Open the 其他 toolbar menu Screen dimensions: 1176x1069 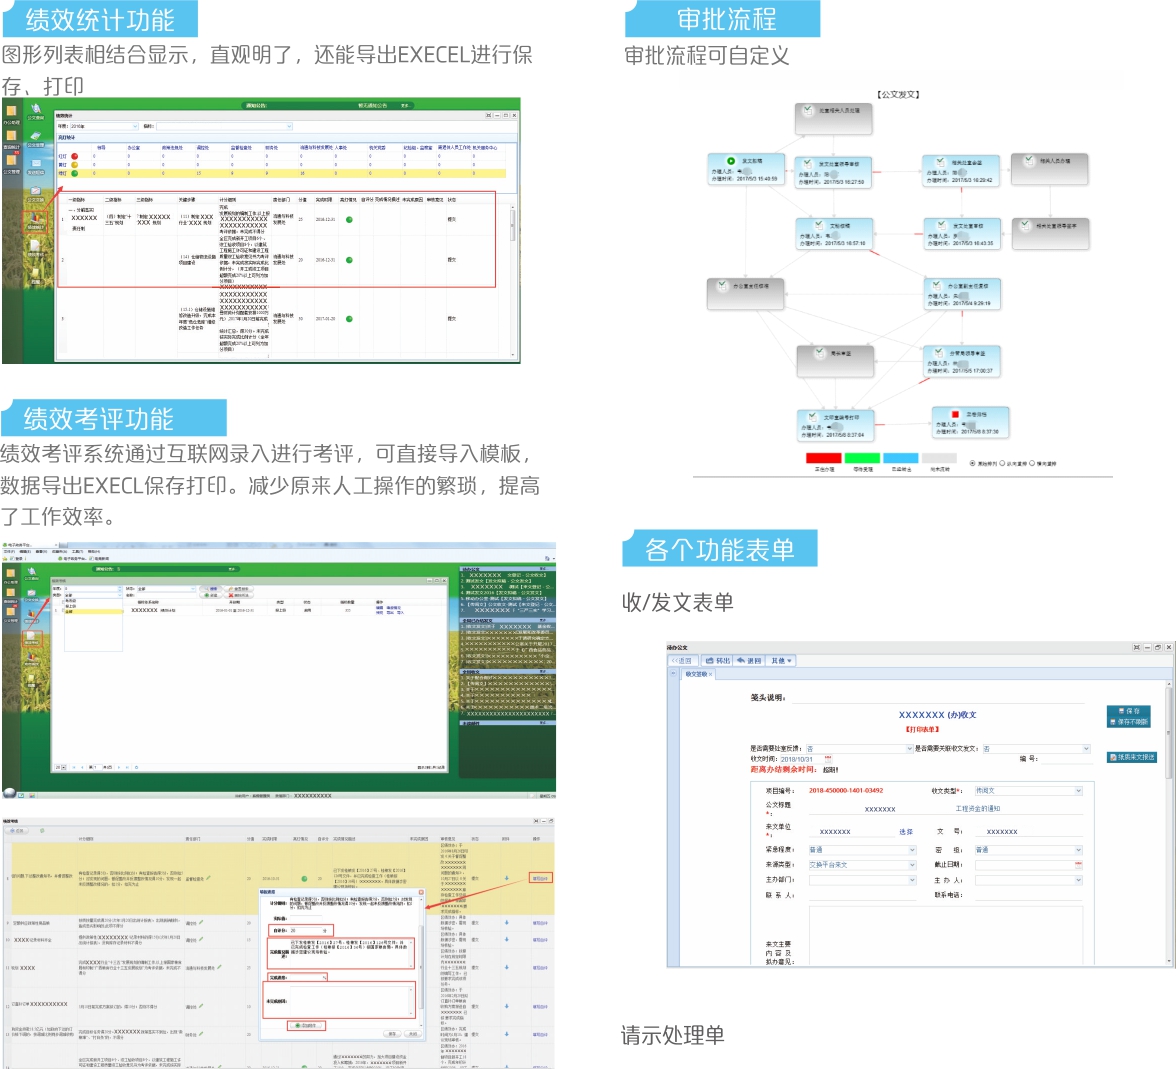(781, 661)
